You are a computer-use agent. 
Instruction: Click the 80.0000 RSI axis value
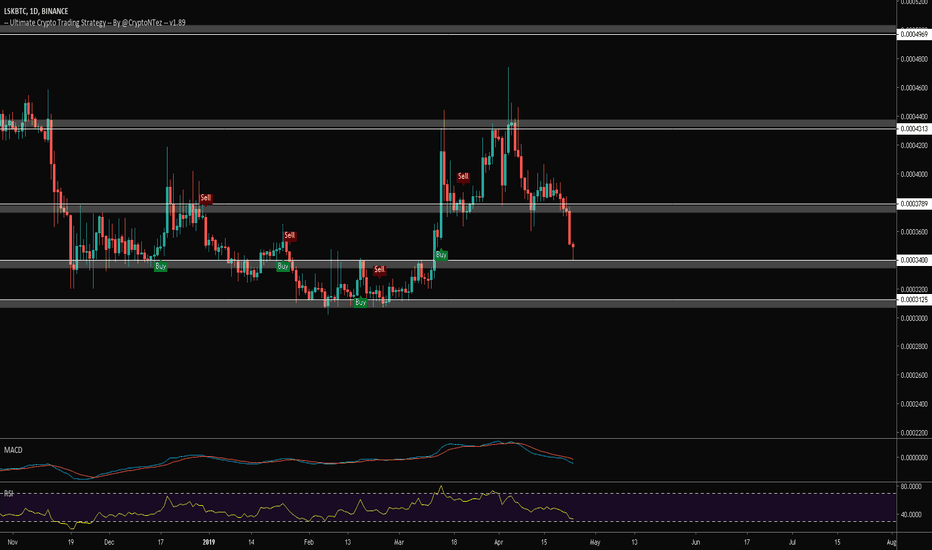(x=911, y=486)
